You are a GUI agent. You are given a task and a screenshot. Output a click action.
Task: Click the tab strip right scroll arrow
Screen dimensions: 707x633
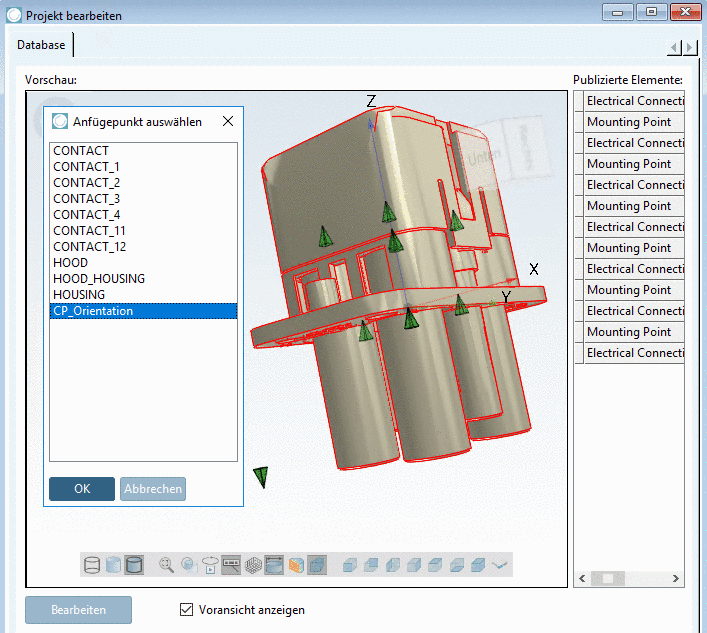coord(690,47)
